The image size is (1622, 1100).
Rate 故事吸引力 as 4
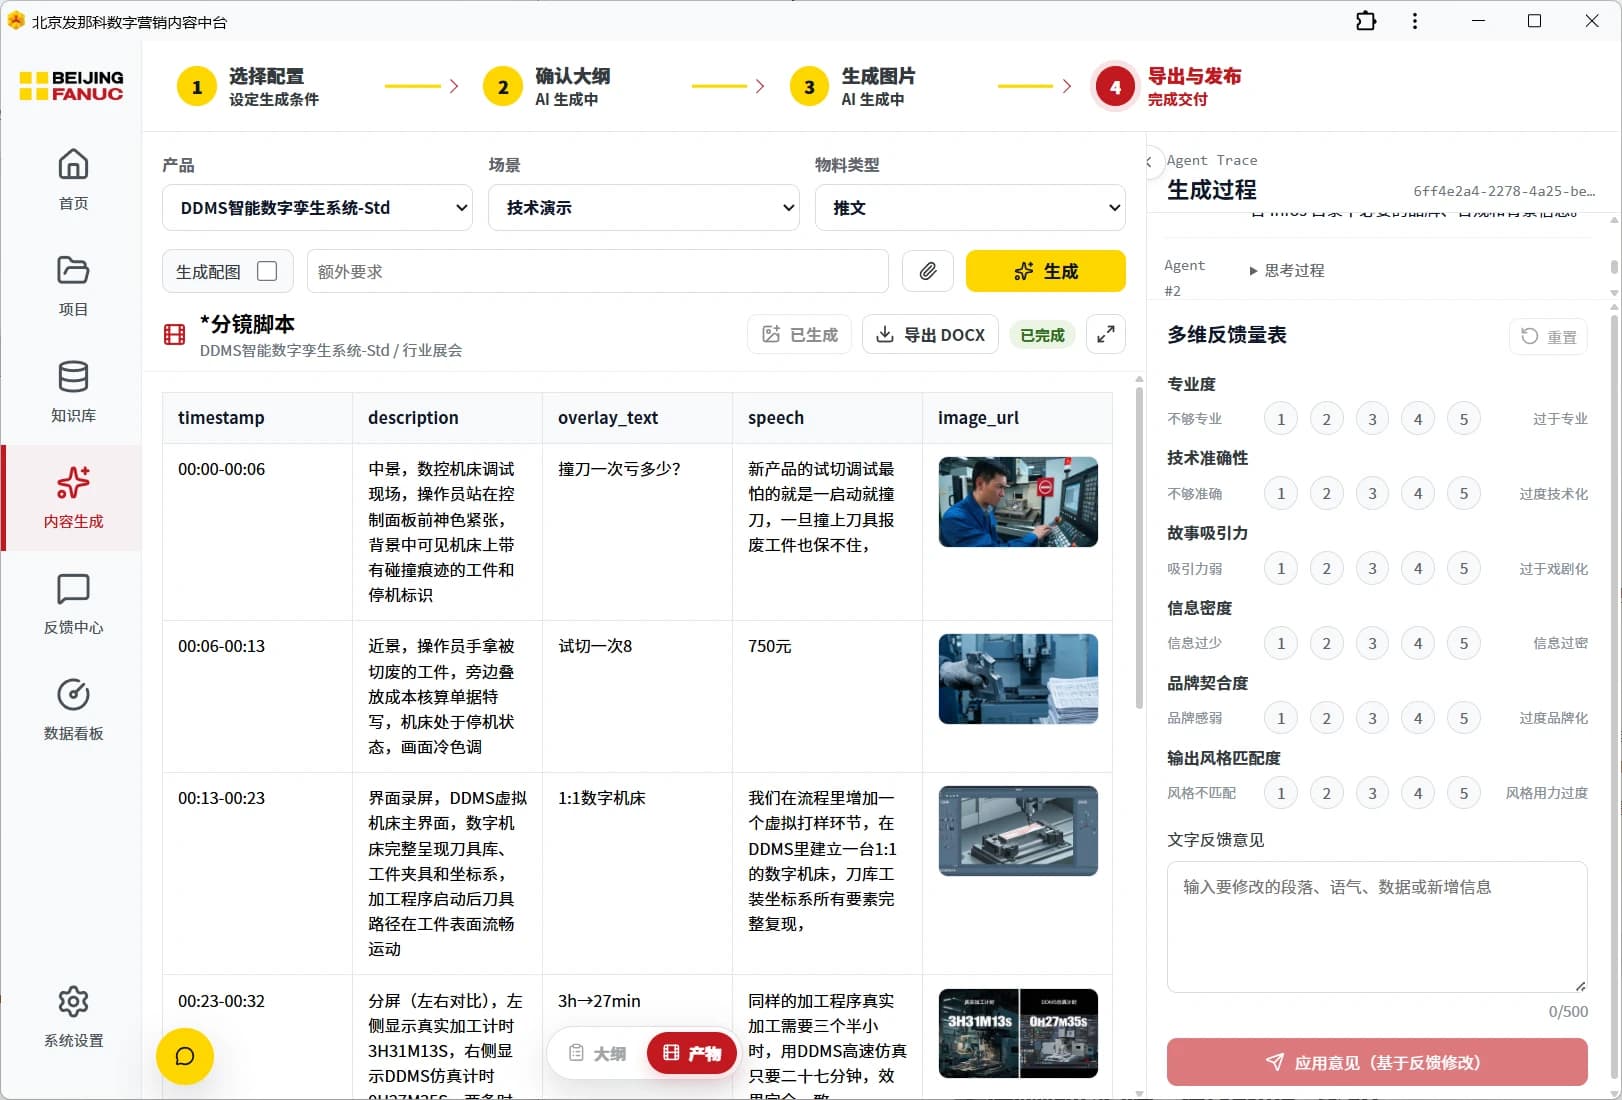point(1418,568)
